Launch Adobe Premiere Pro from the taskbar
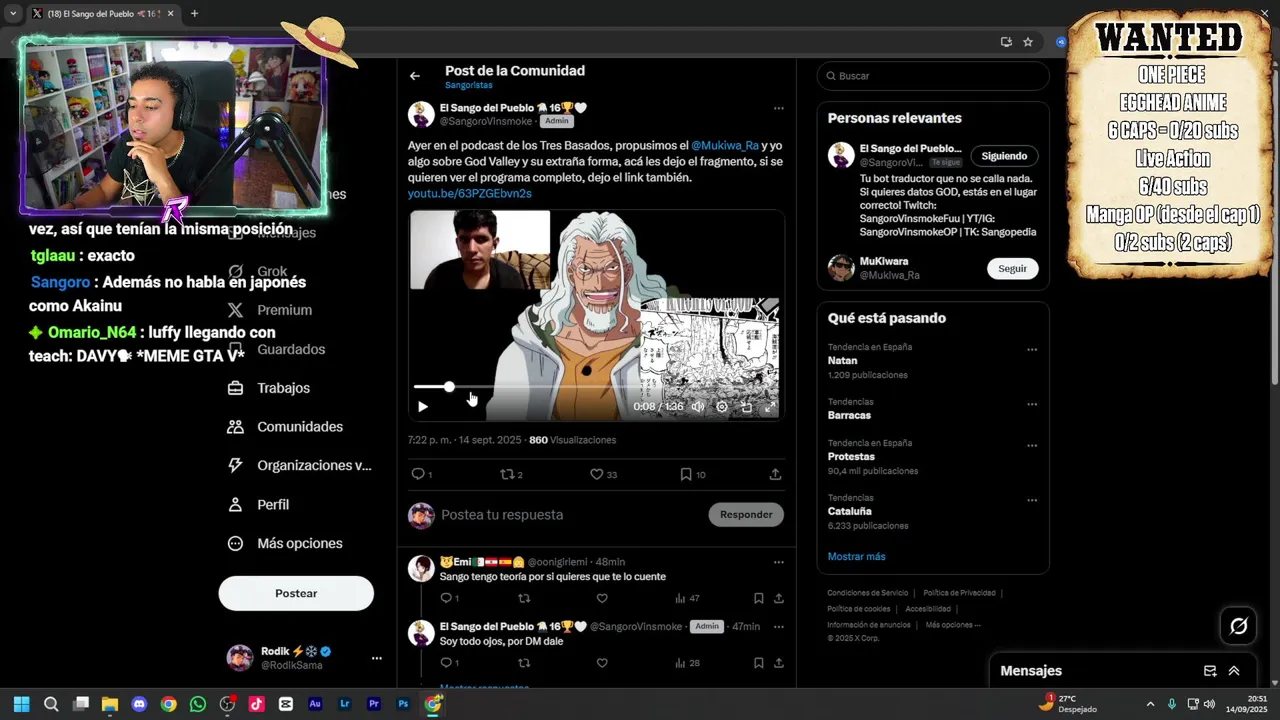The width and height of the screenshot is (1280, 720). [374, 704]
